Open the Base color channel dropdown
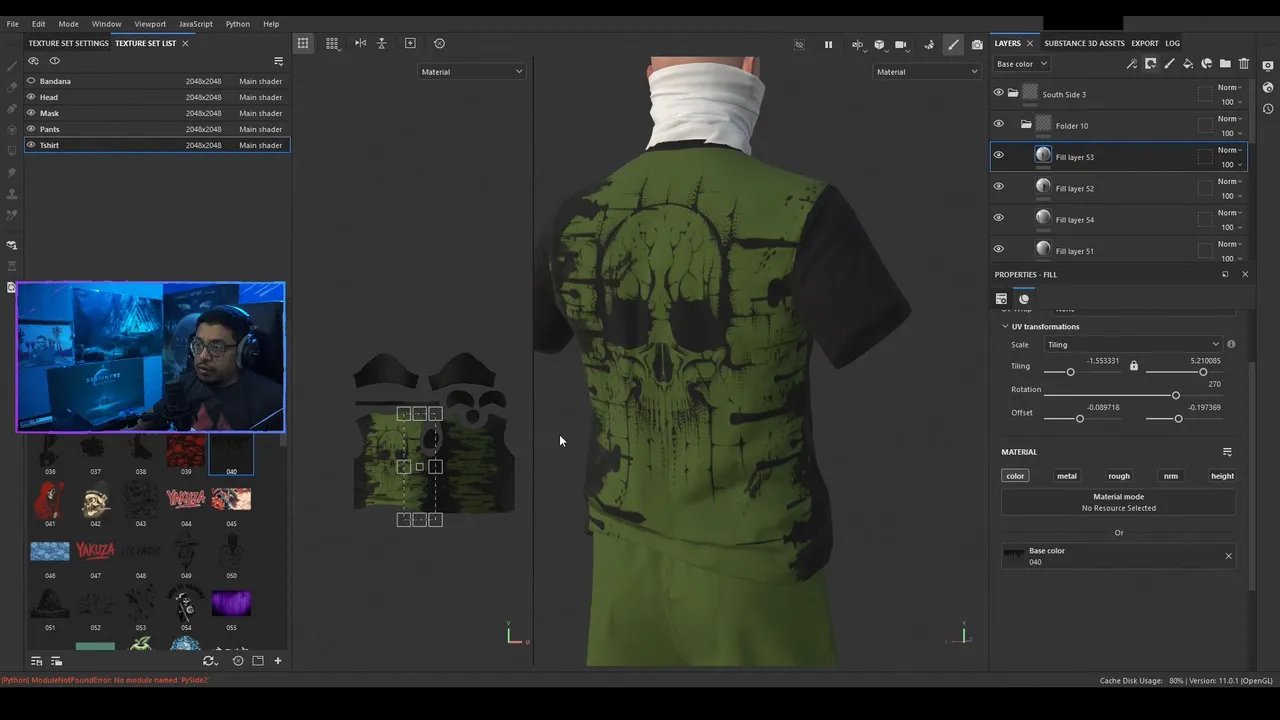The width and height of the screenshot is (1280, 720). coord(1021,64)
